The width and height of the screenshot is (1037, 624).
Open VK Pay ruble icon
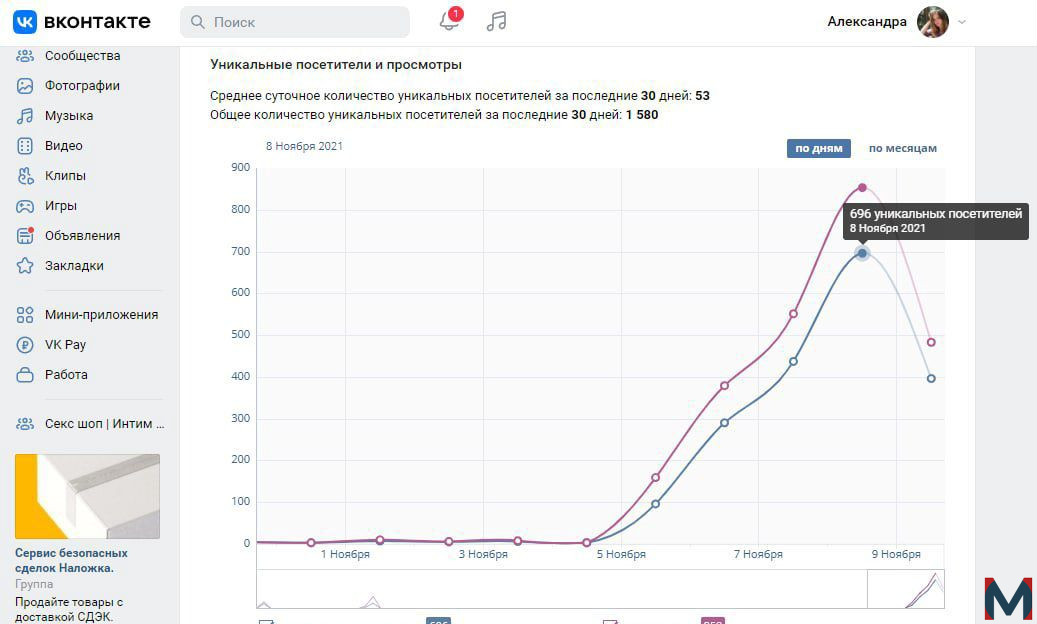[25, 344]
